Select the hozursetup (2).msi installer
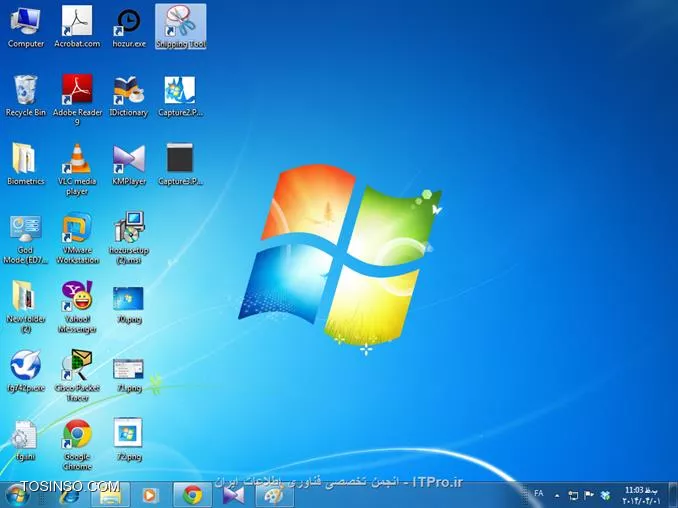This screenshot has height=508, width=678. tap(129, 238)
